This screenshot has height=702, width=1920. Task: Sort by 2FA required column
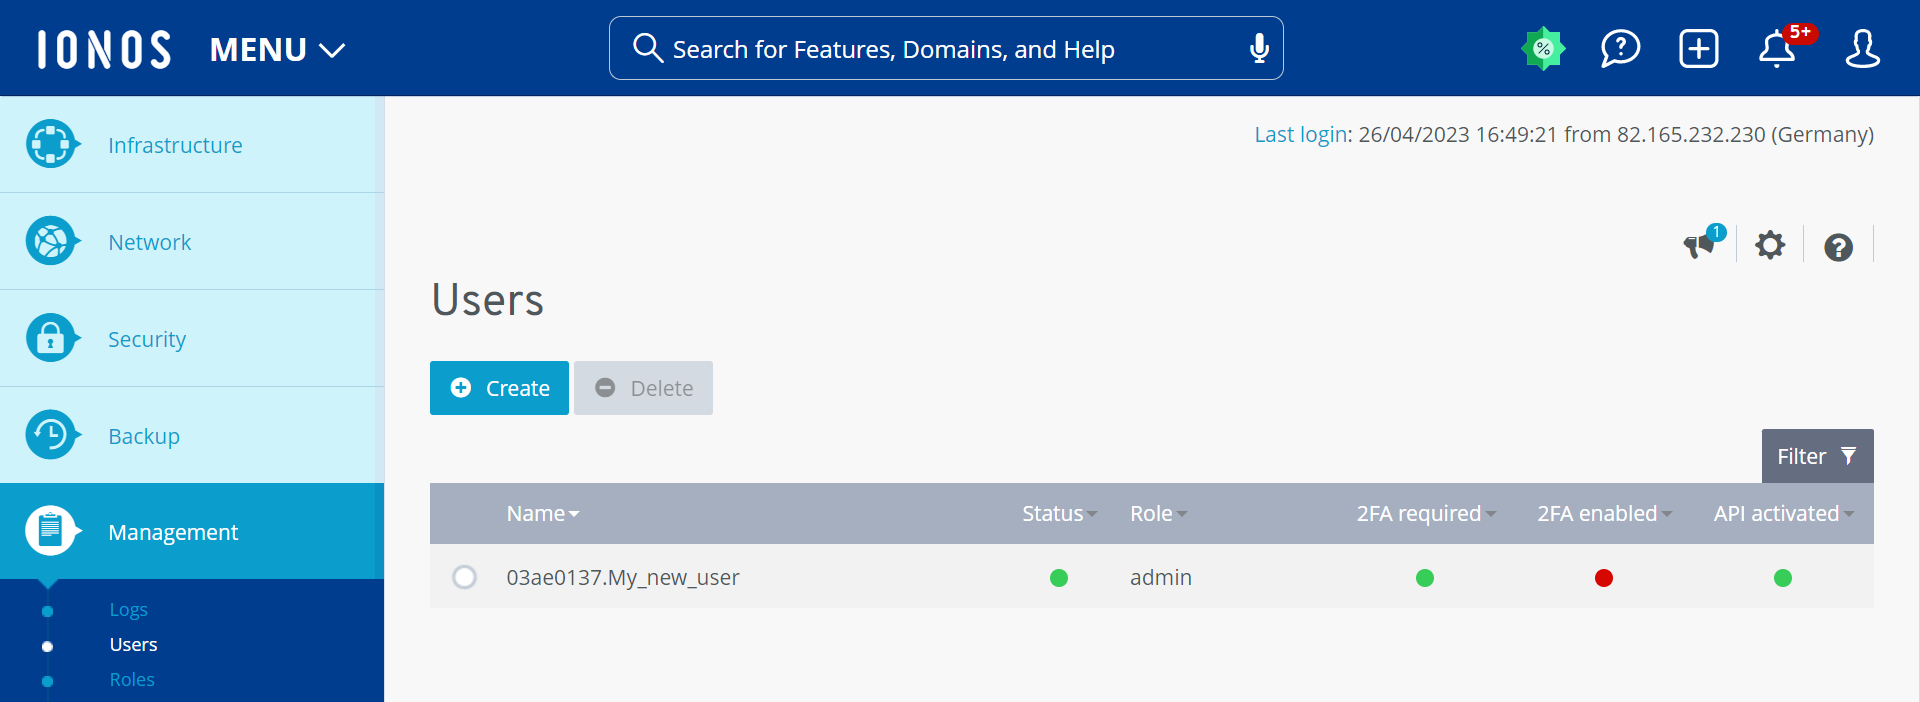click(1425, 514)
